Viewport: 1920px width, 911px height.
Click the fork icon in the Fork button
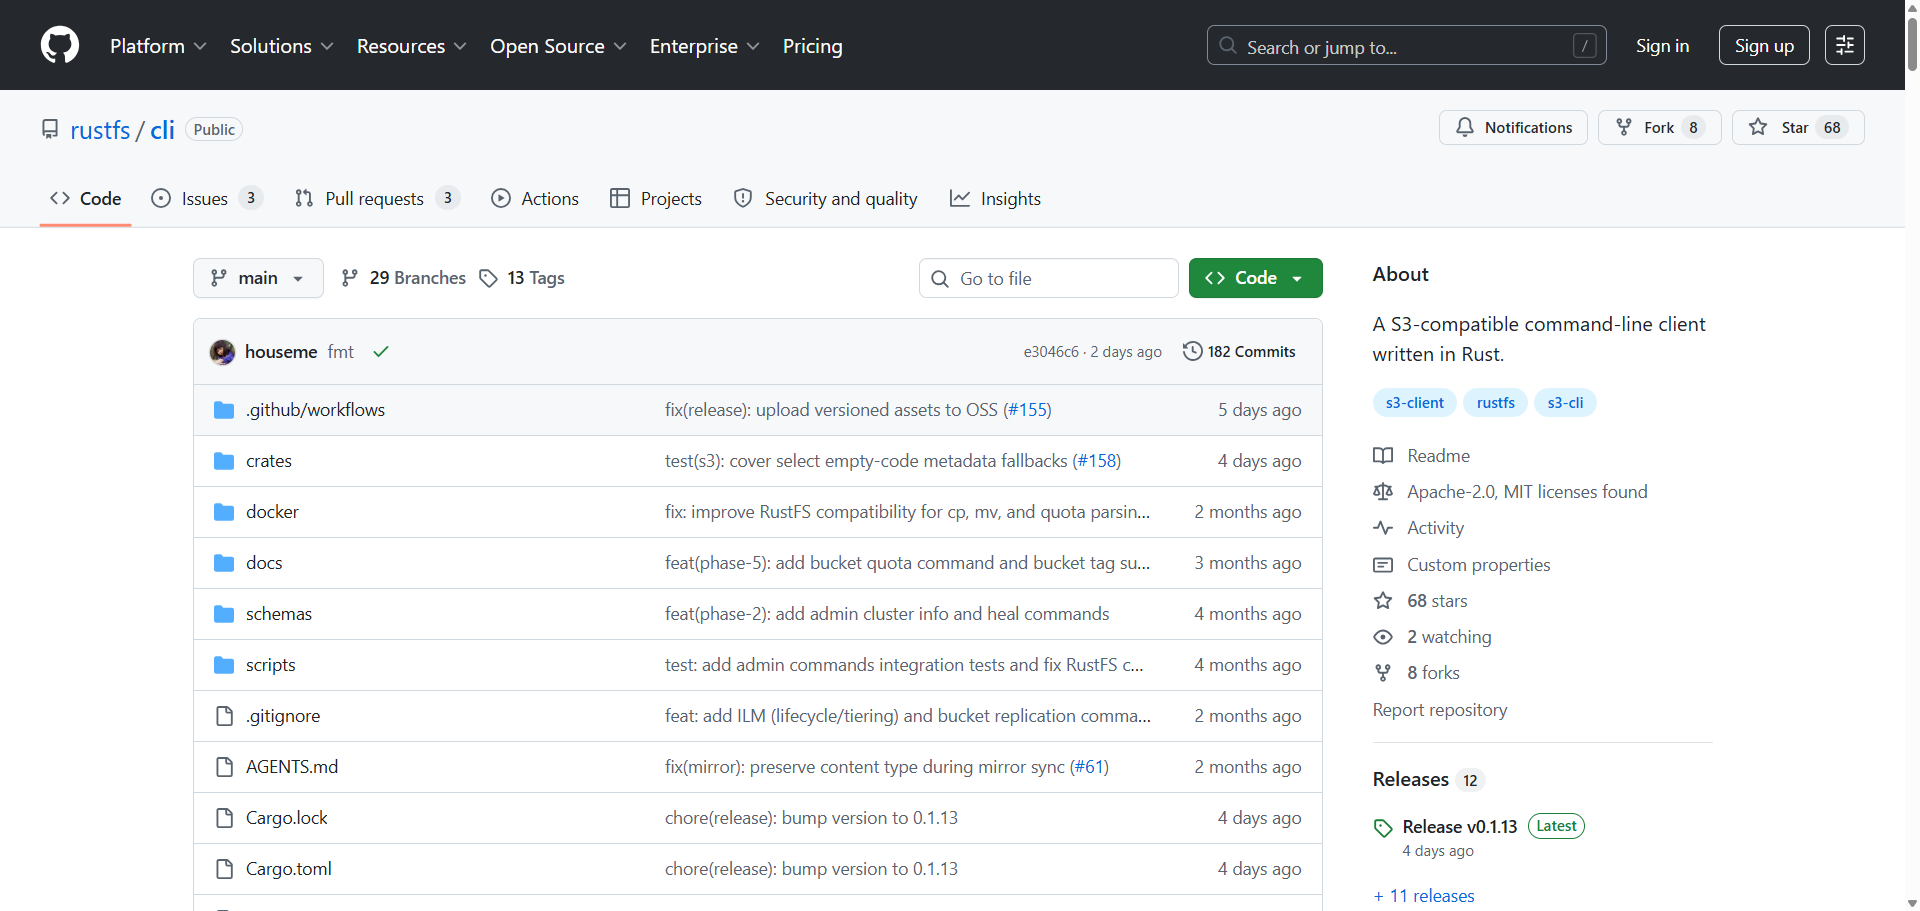[x=1624, y=127]
